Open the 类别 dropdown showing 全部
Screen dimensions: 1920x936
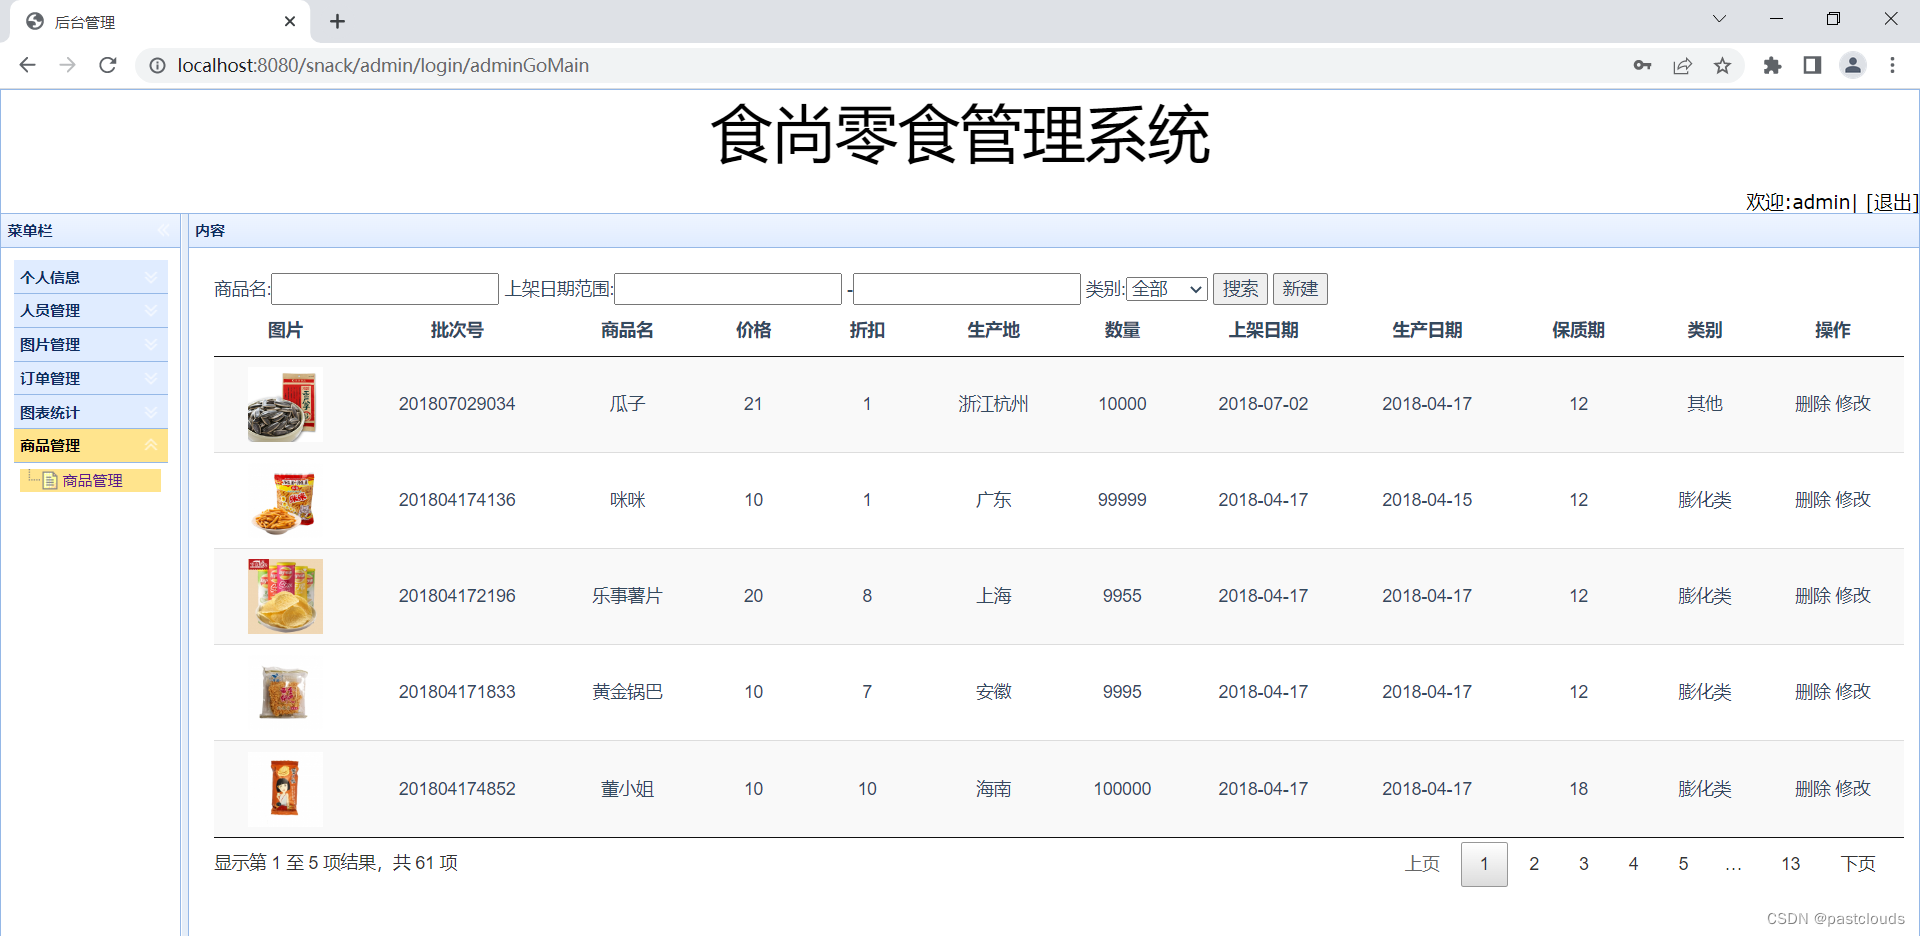1167,289
